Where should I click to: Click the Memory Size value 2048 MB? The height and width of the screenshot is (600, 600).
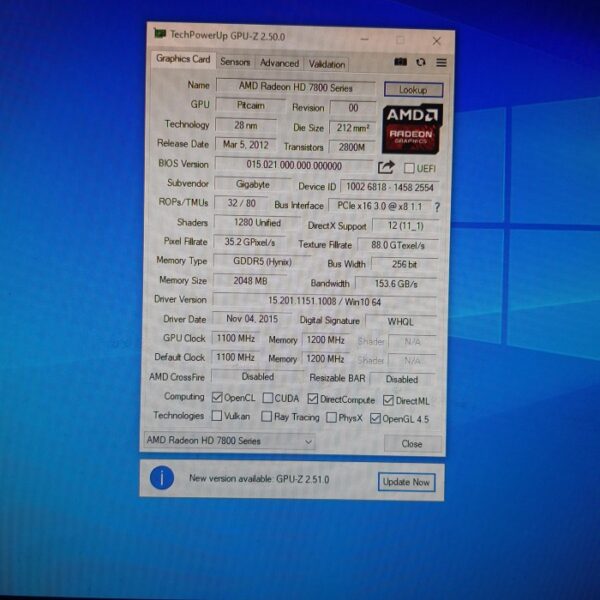click(250, 281)
